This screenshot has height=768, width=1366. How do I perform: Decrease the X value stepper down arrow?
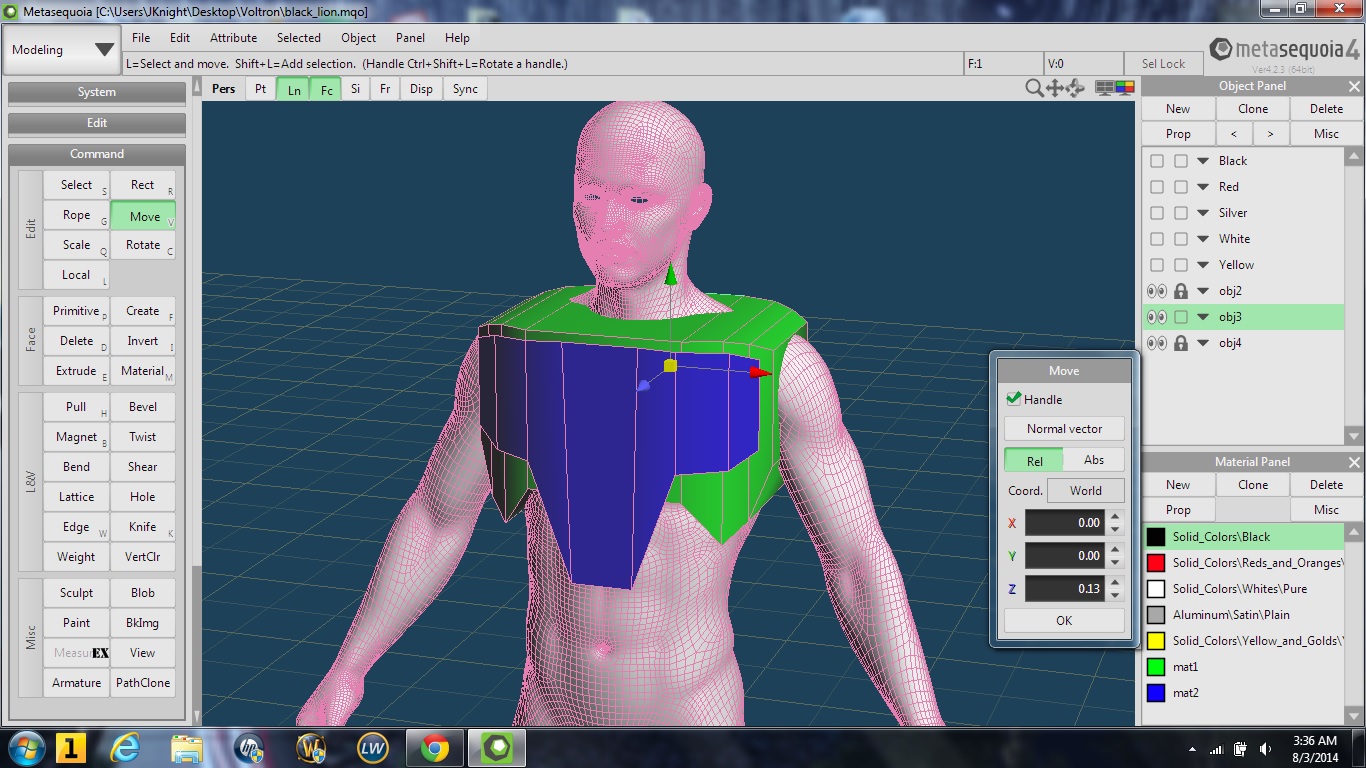[1115, 529]
